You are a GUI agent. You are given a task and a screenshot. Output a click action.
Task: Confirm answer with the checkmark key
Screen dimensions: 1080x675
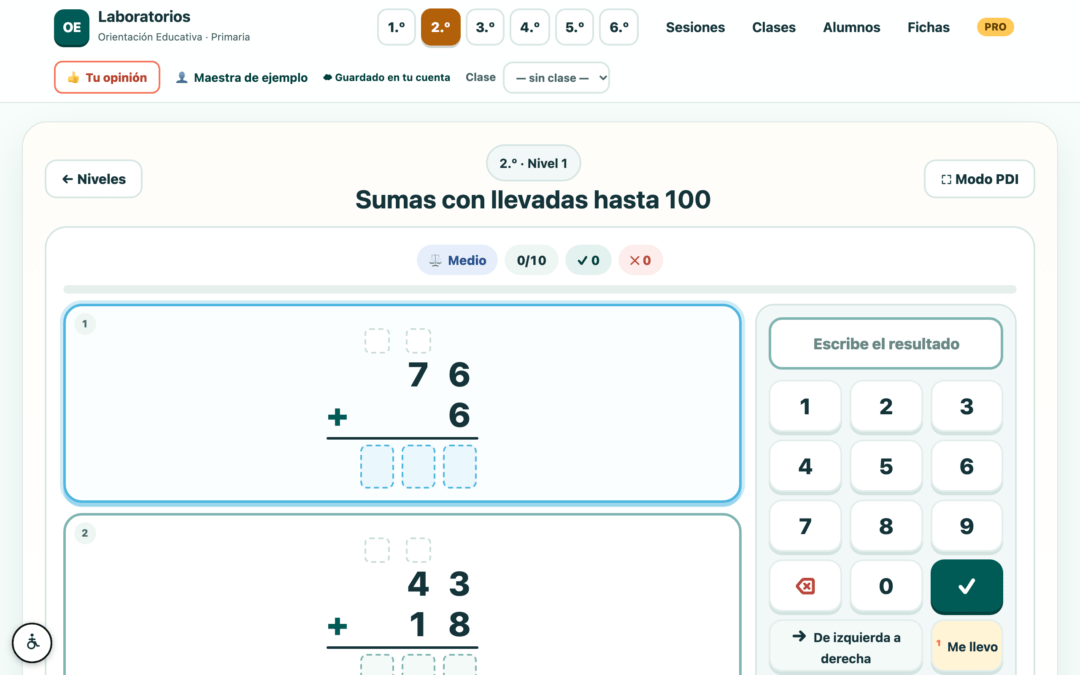click(x=966, y=586)
